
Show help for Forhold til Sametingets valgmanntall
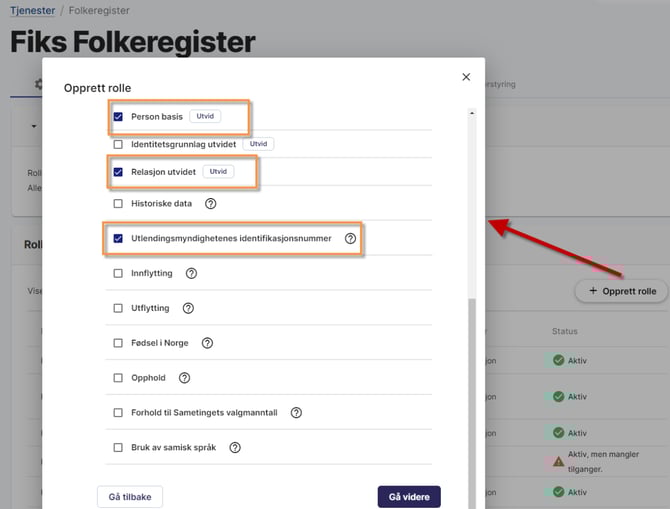(296, 413)
